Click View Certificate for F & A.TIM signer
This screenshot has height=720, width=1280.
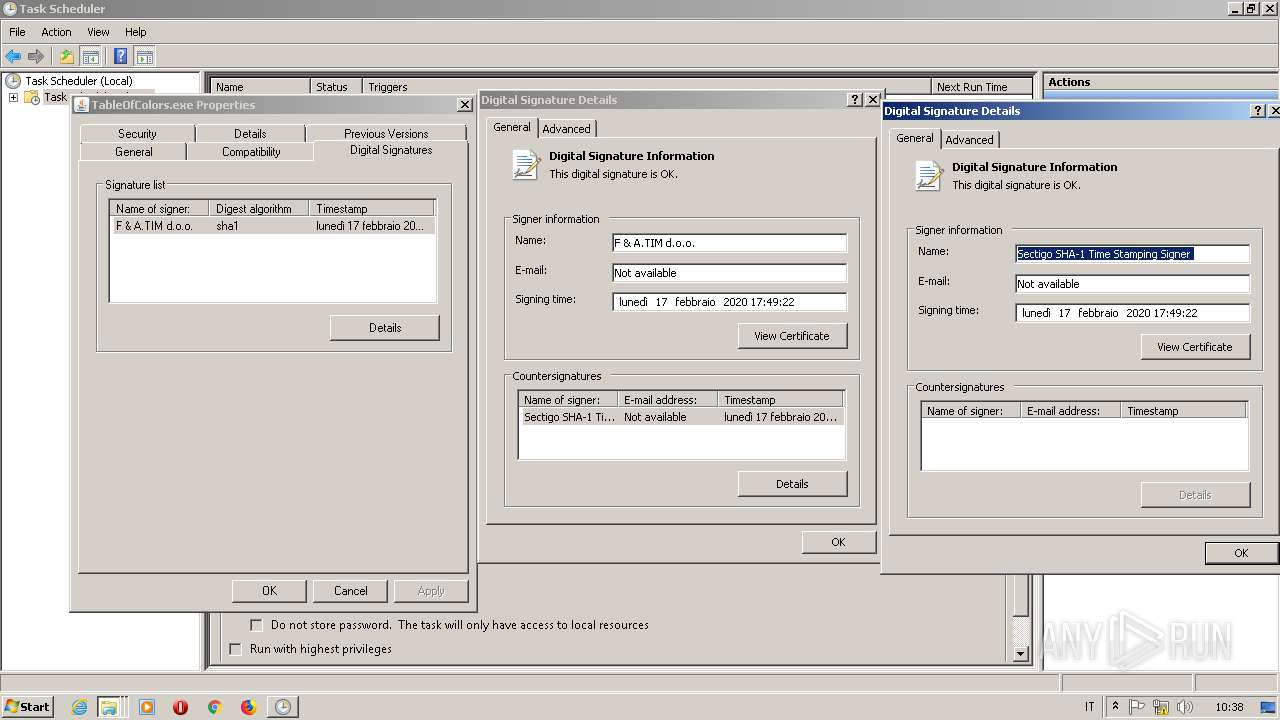click(x=792, y=336)
